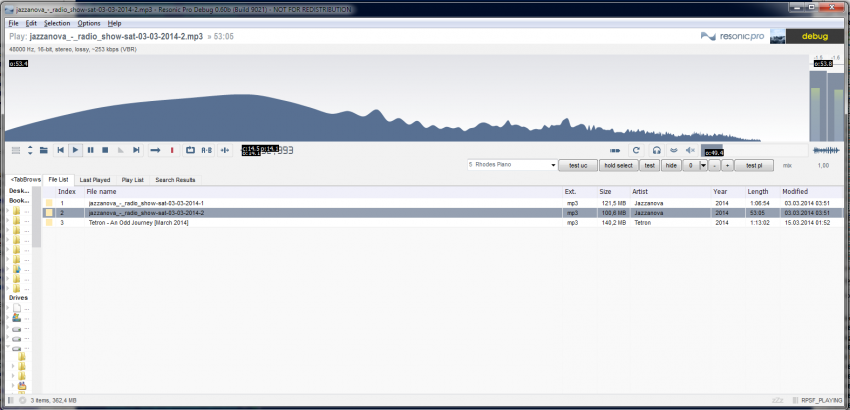Click the headphones icon

(x=656, y=150)
